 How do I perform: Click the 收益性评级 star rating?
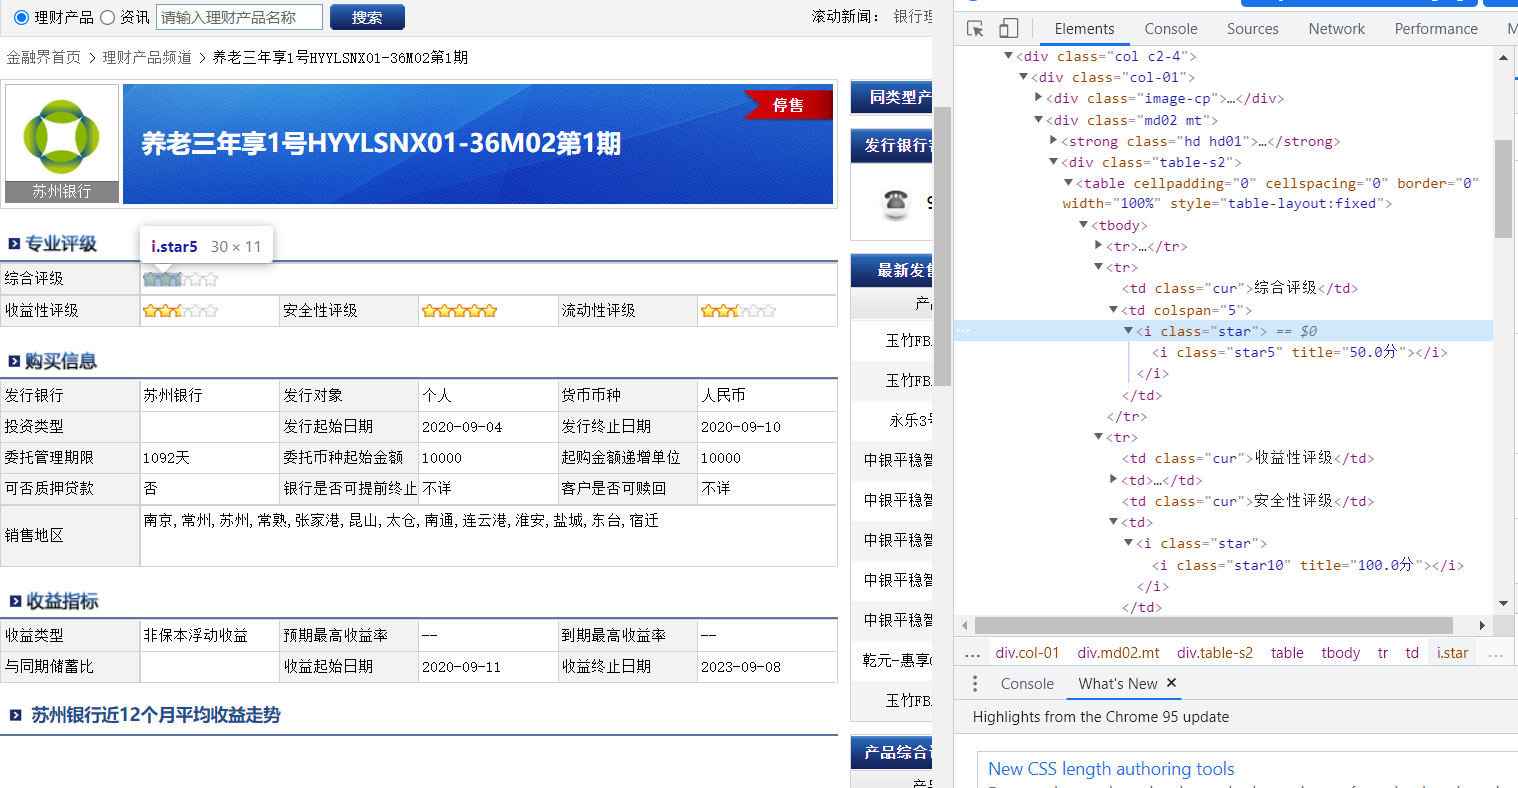click(180, 311)
